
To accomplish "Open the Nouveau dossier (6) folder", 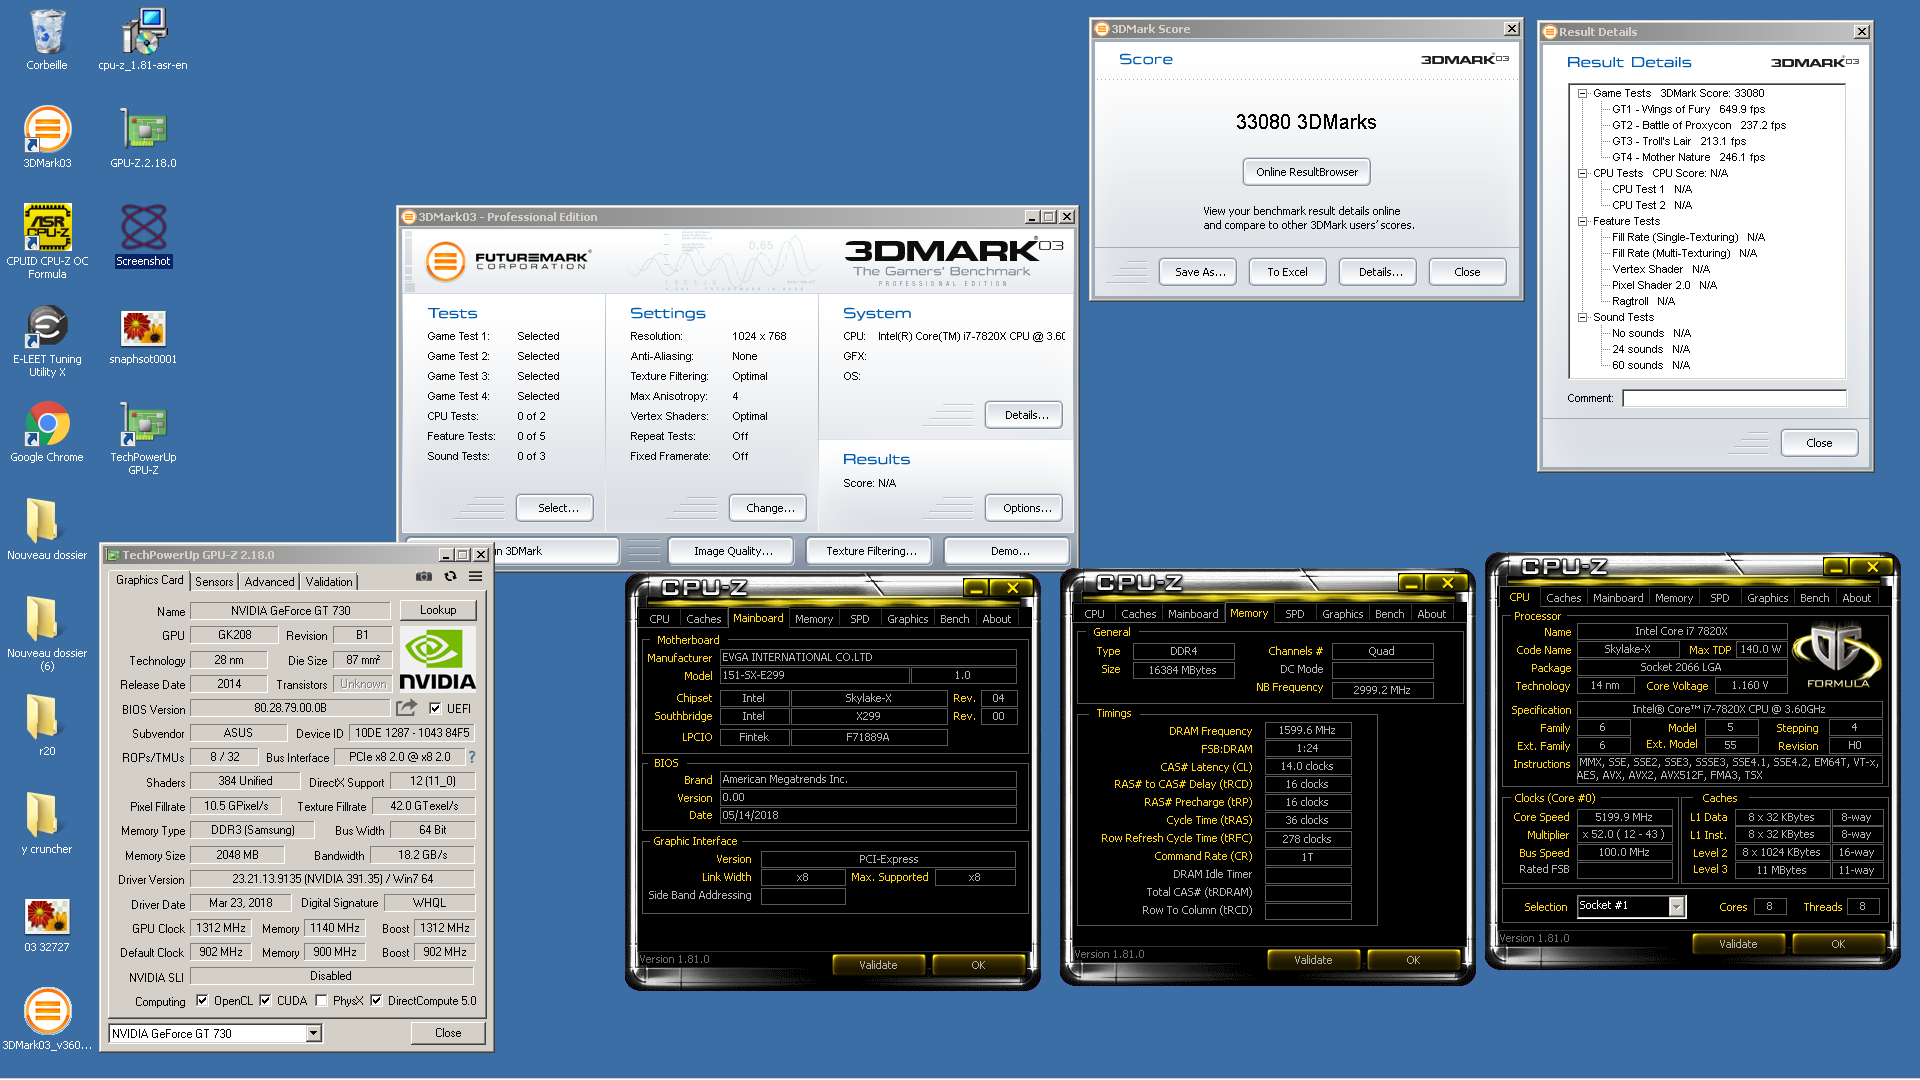I will point(47,634).
